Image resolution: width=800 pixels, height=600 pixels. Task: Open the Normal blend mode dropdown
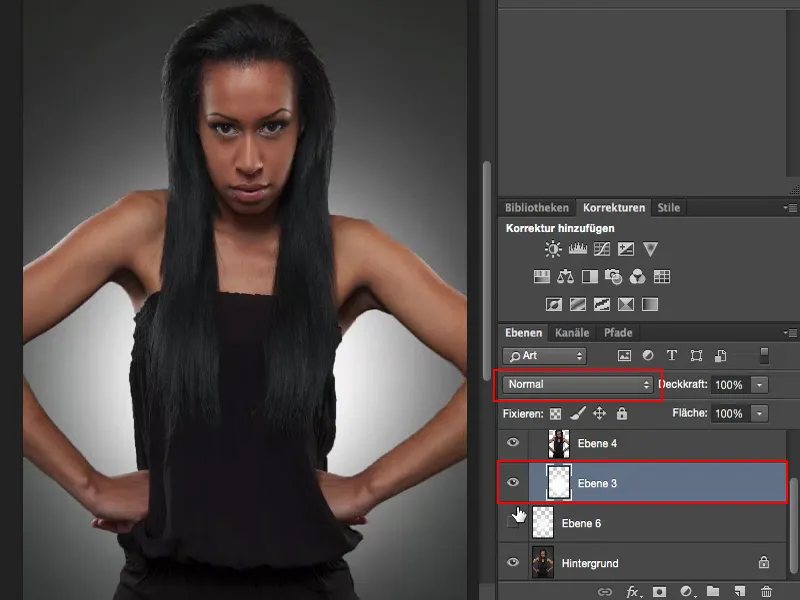(578, 385)
